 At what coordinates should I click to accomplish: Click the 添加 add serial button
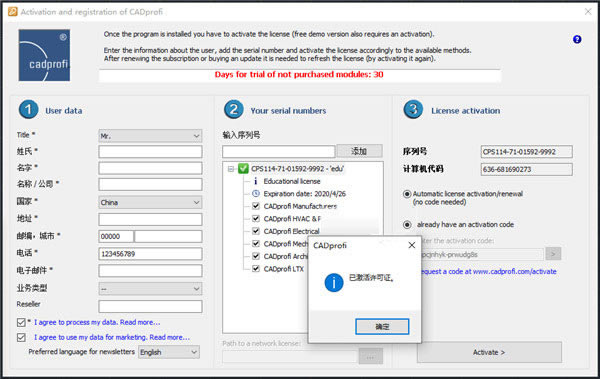click(359, 151)
